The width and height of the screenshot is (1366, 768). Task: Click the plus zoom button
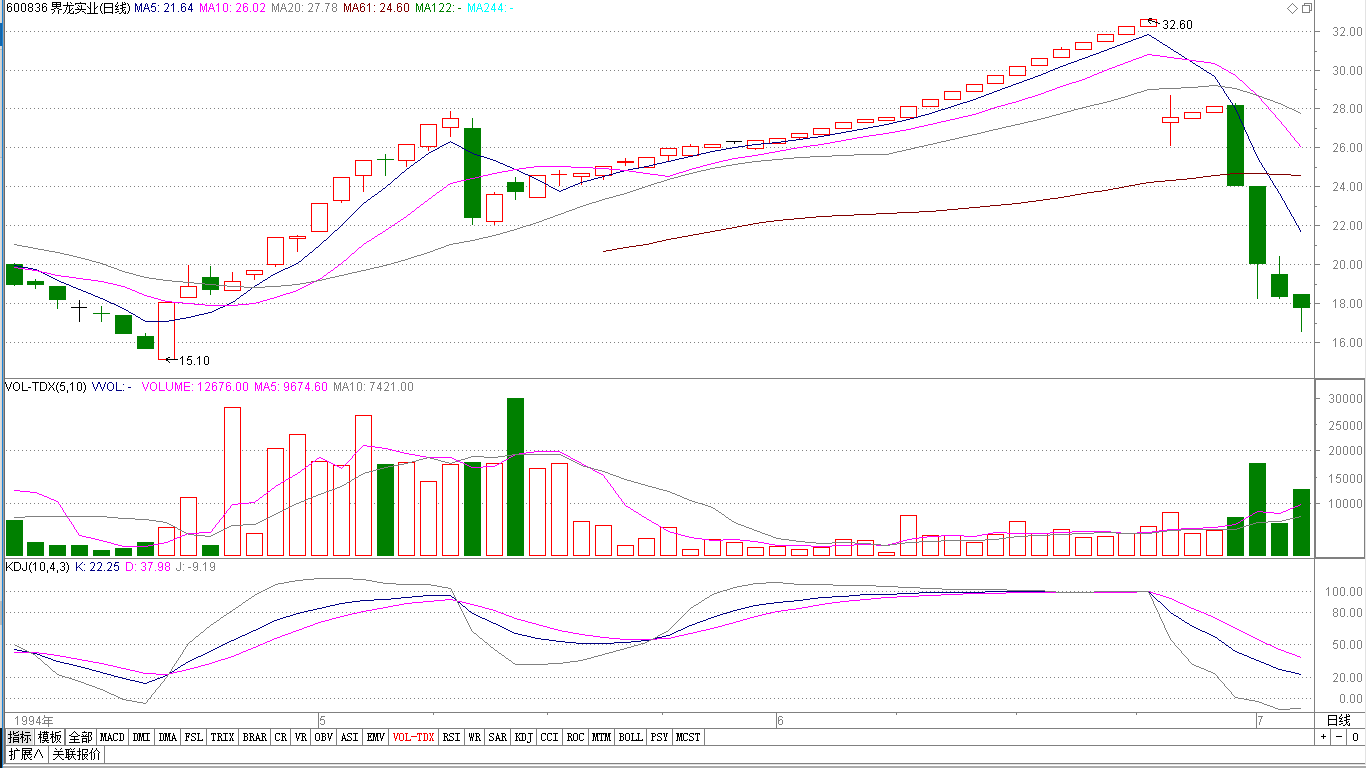tap(1324, 737)
